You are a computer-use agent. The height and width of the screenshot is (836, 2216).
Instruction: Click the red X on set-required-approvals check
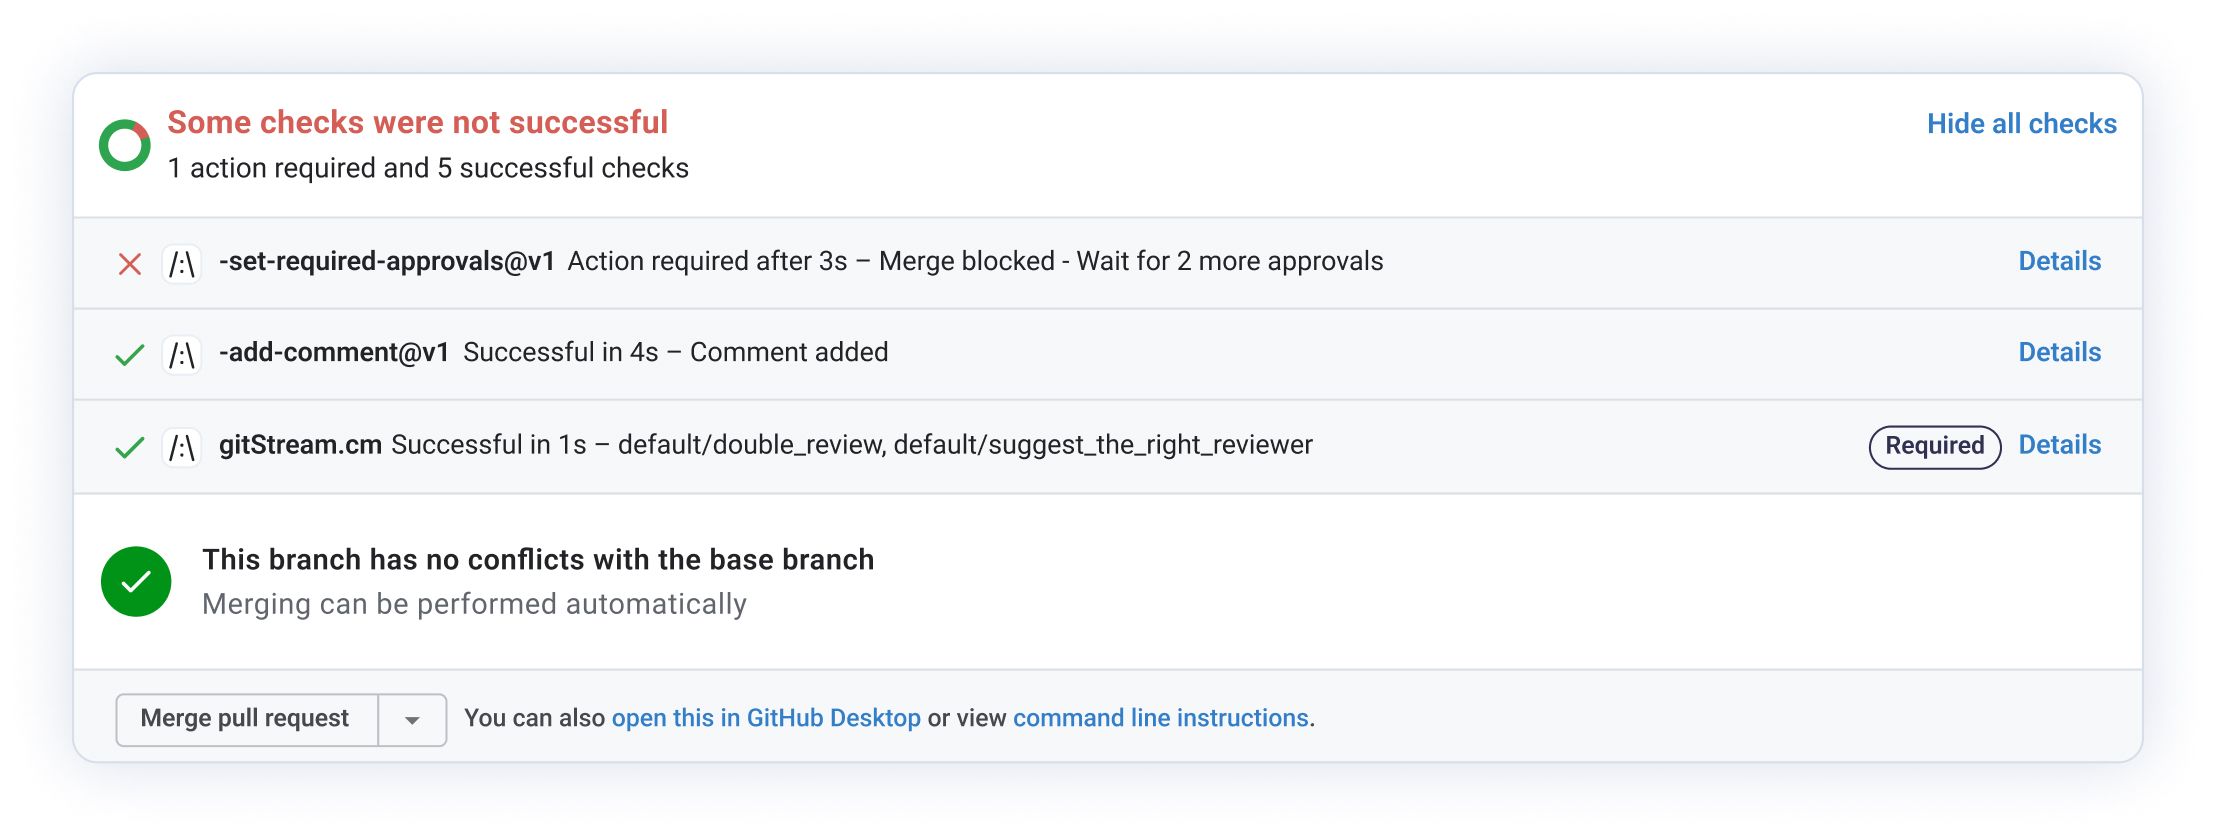[130, 264]
